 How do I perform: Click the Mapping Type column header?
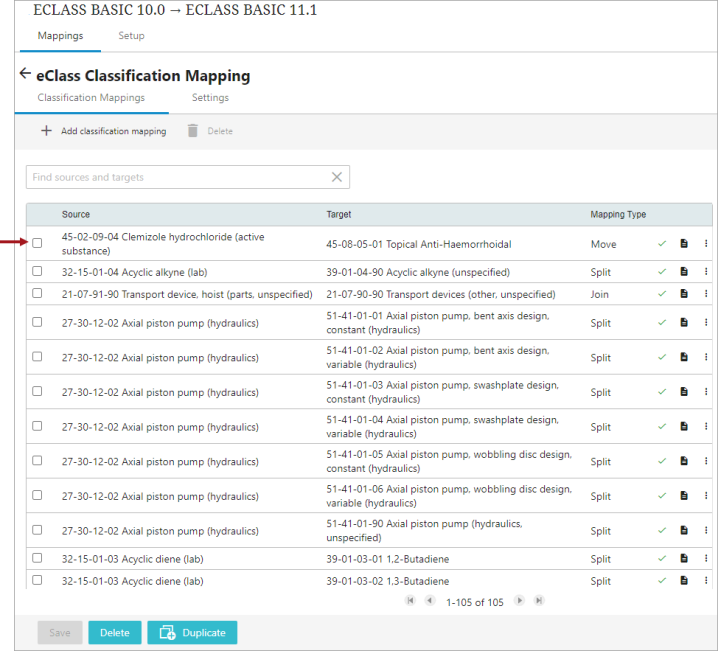[x=618, y=214]
